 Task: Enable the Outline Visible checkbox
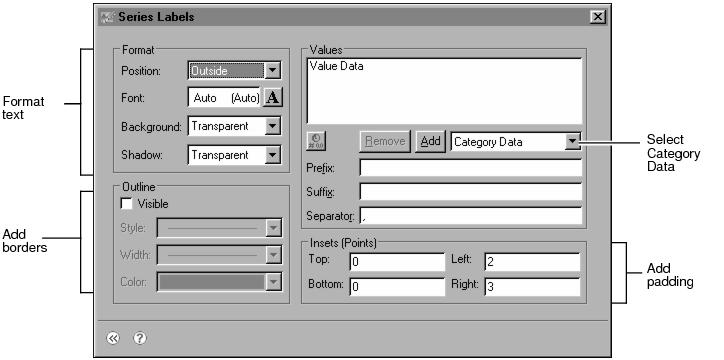point(126,204)
